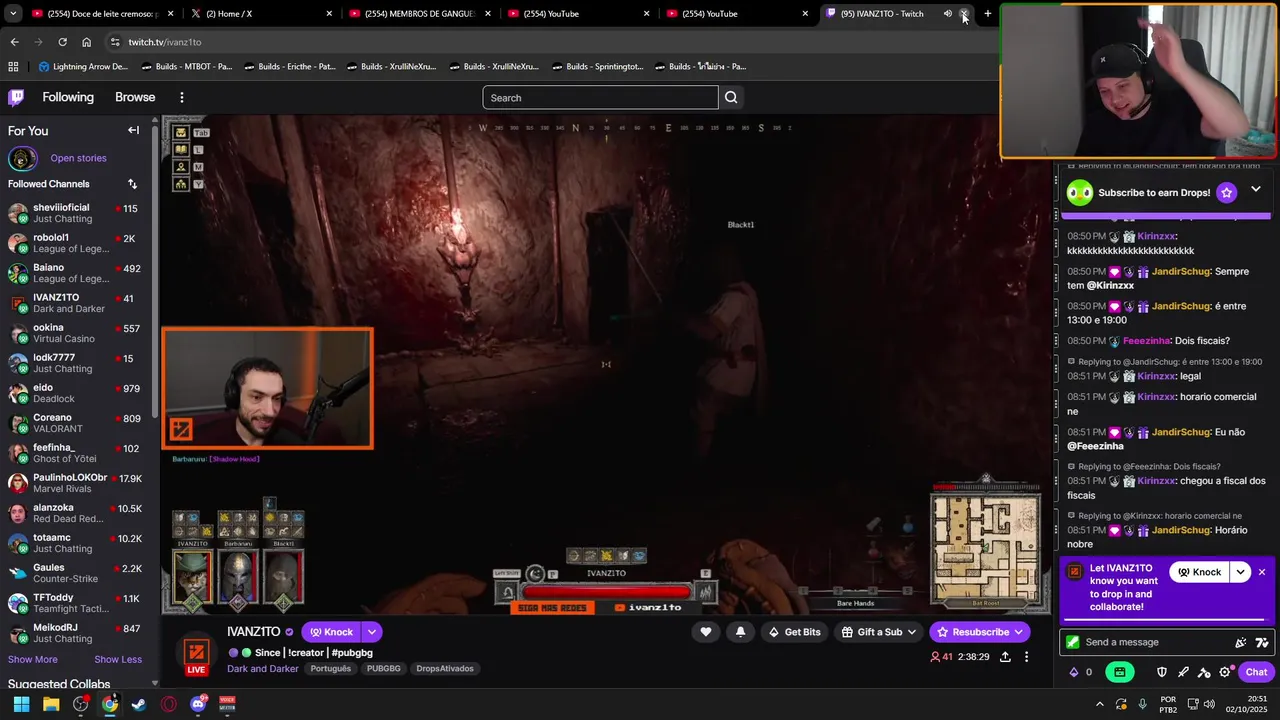Open the 7TV emote picker
Image resolution: width=1280 pixels, height=720 pixels.
1262,642
